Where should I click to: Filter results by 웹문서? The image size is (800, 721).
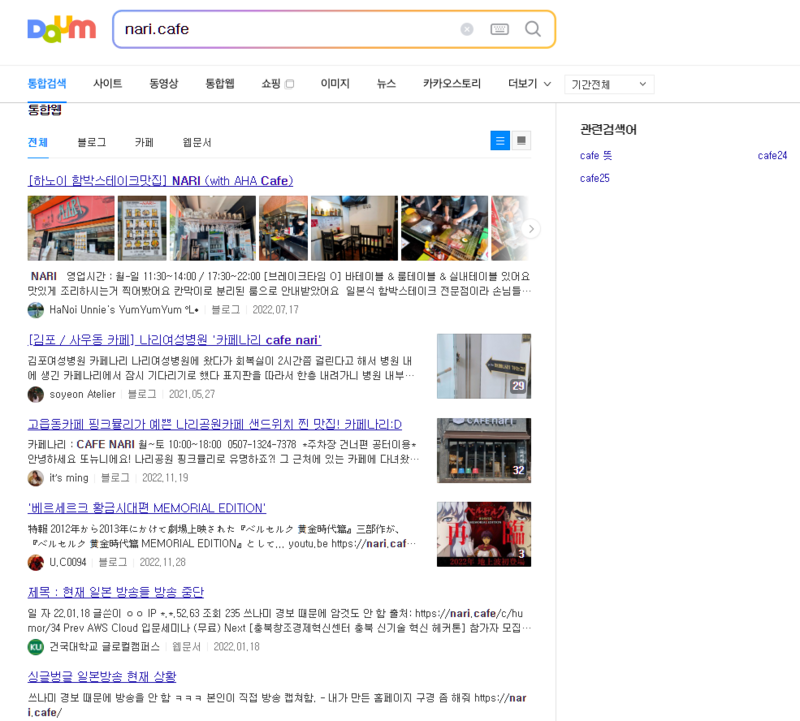click(x=197, y=142)
